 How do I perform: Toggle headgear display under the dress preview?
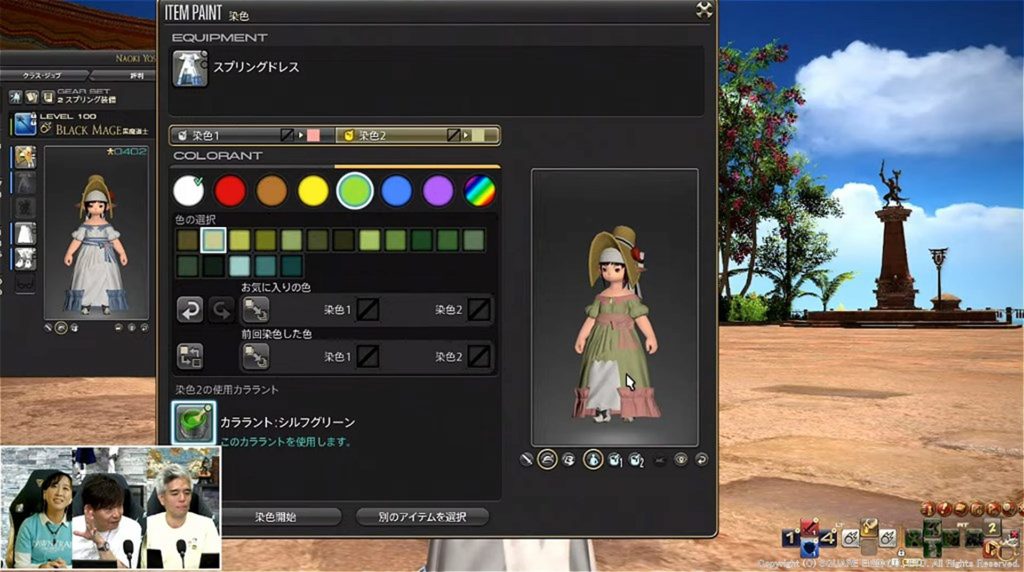coord(547,460)
